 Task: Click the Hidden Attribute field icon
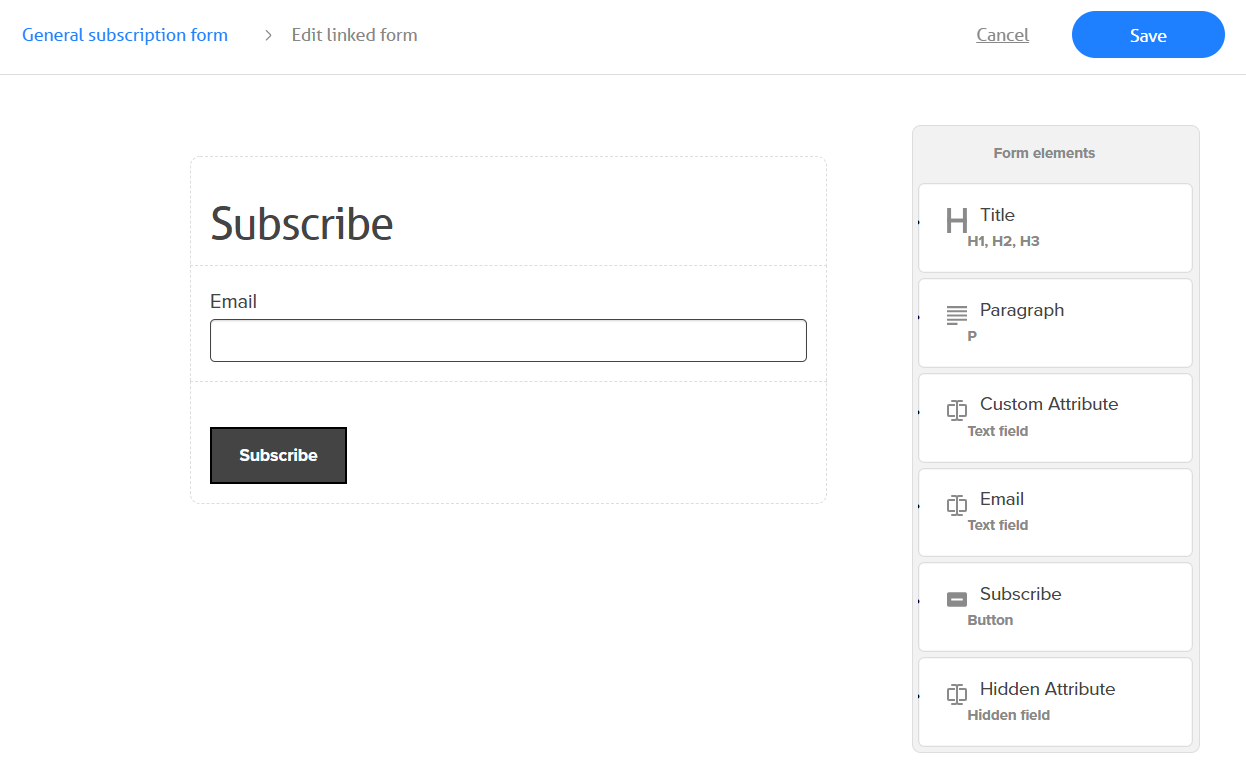point(957,694)
